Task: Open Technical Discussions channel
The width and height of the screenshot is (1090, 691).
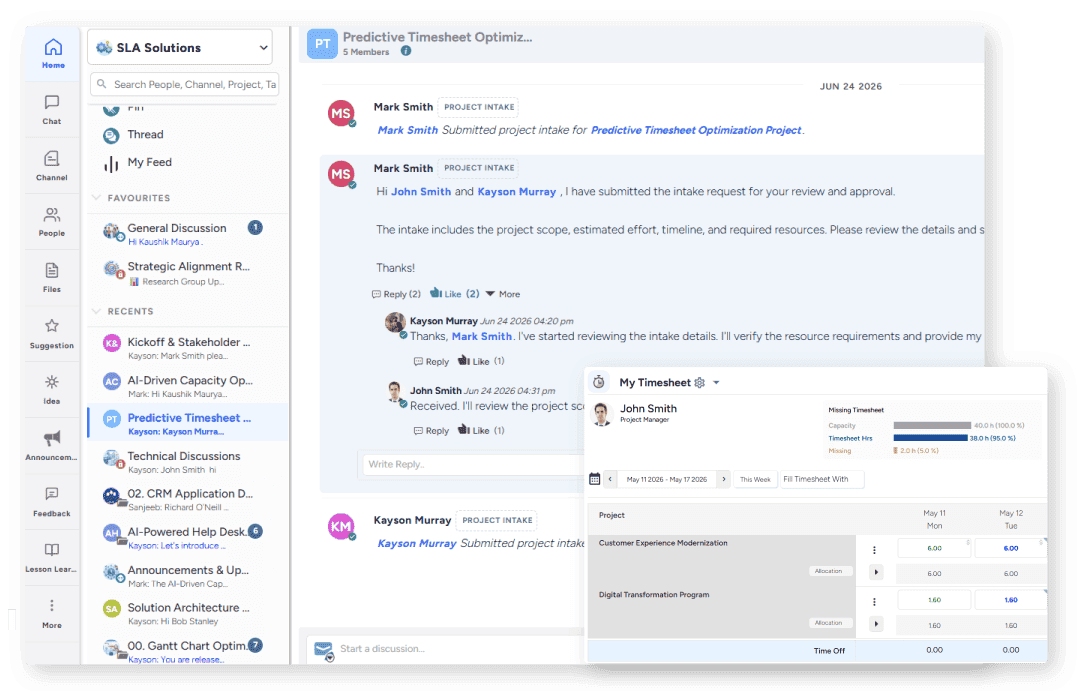Action: (x=188, y=462)
